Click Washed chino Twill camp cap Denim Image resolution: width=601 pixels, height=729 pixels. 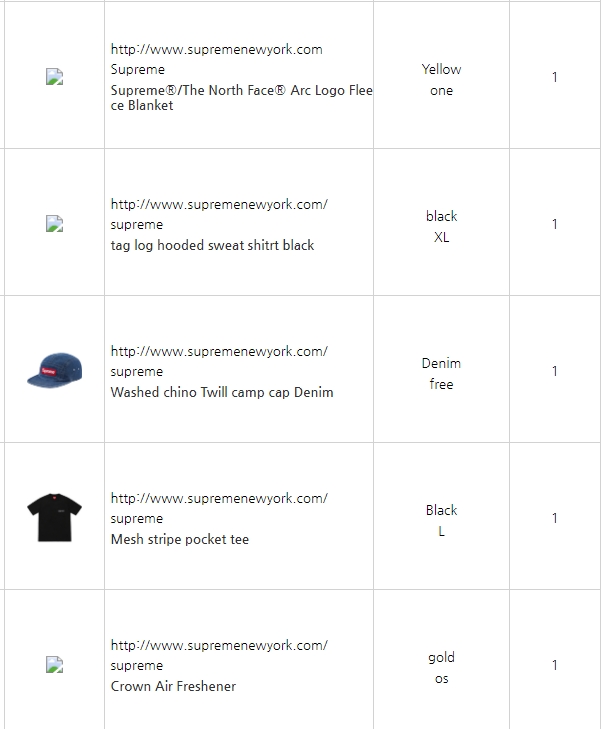tap(222, 392)
